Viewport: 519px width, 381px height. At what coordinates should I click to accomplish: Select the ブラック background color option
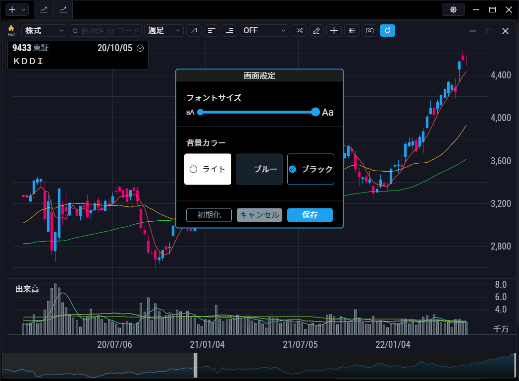click(311, 169)
